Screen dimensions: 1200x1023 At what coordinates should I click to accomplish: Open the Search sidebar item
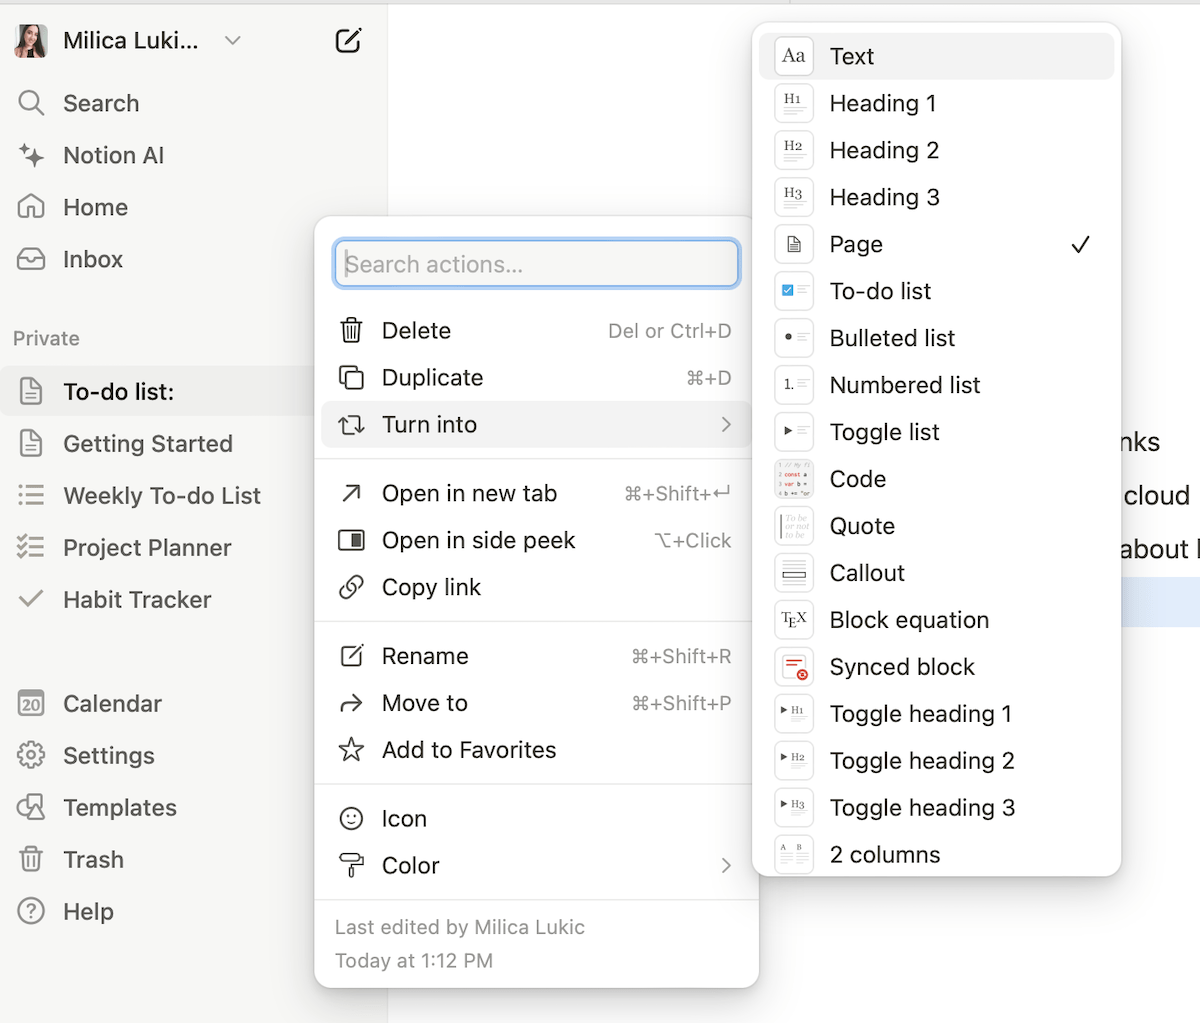click(100, 103)
